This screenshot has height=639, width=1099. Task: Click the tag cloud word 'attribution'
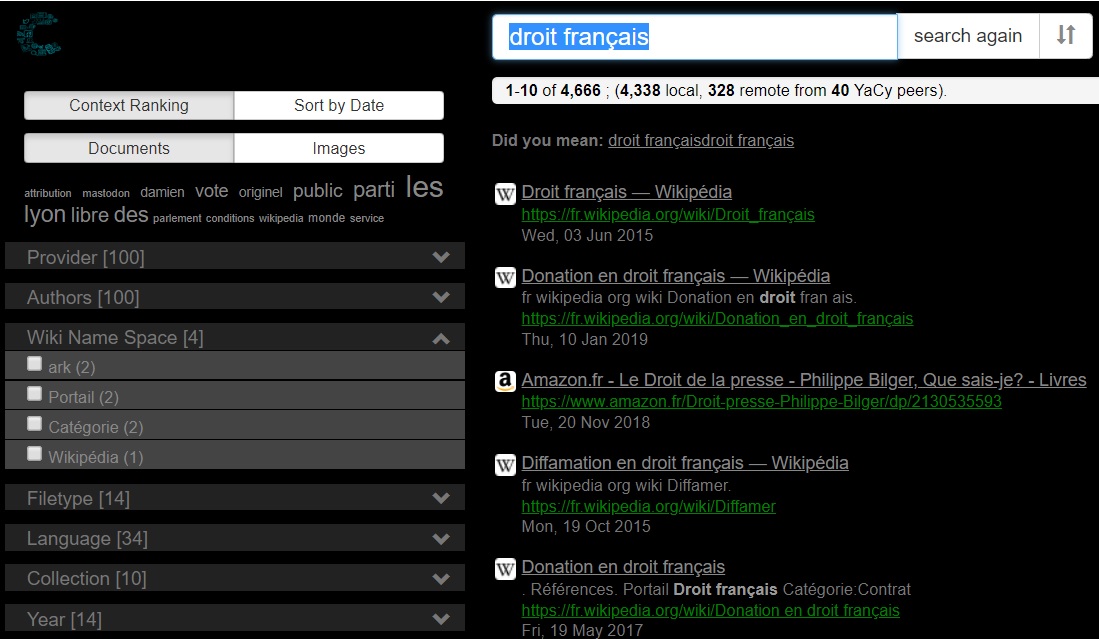tap(48, 193)
